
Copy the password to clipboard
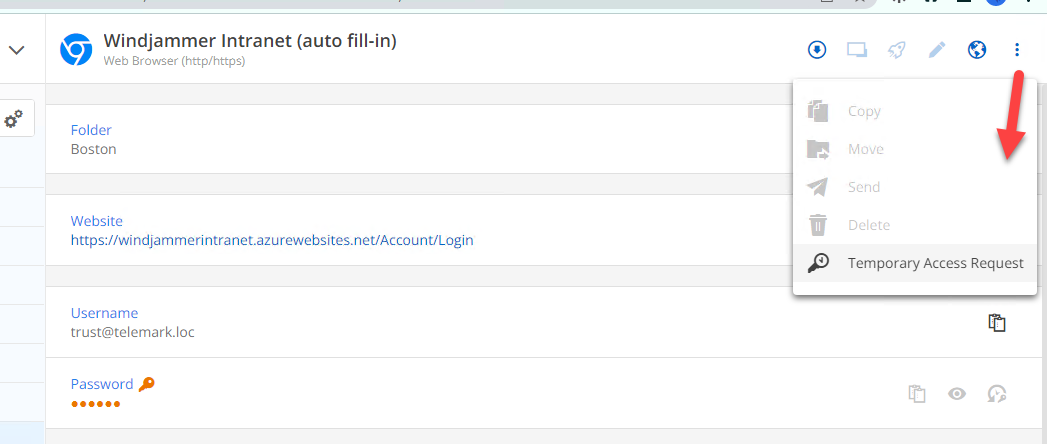pos(917,393)
